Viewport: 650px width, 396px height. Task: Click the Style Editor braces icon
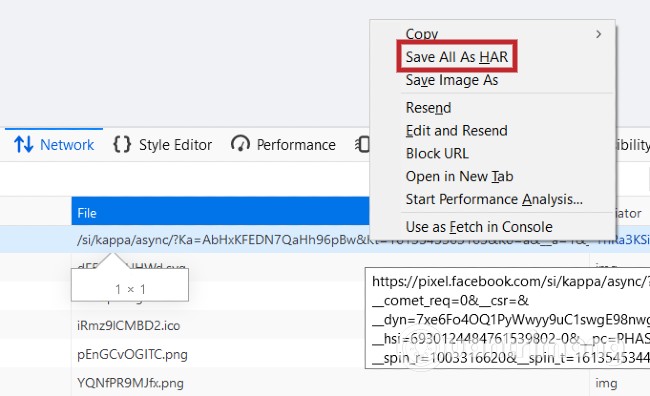[x=122, y=145]
